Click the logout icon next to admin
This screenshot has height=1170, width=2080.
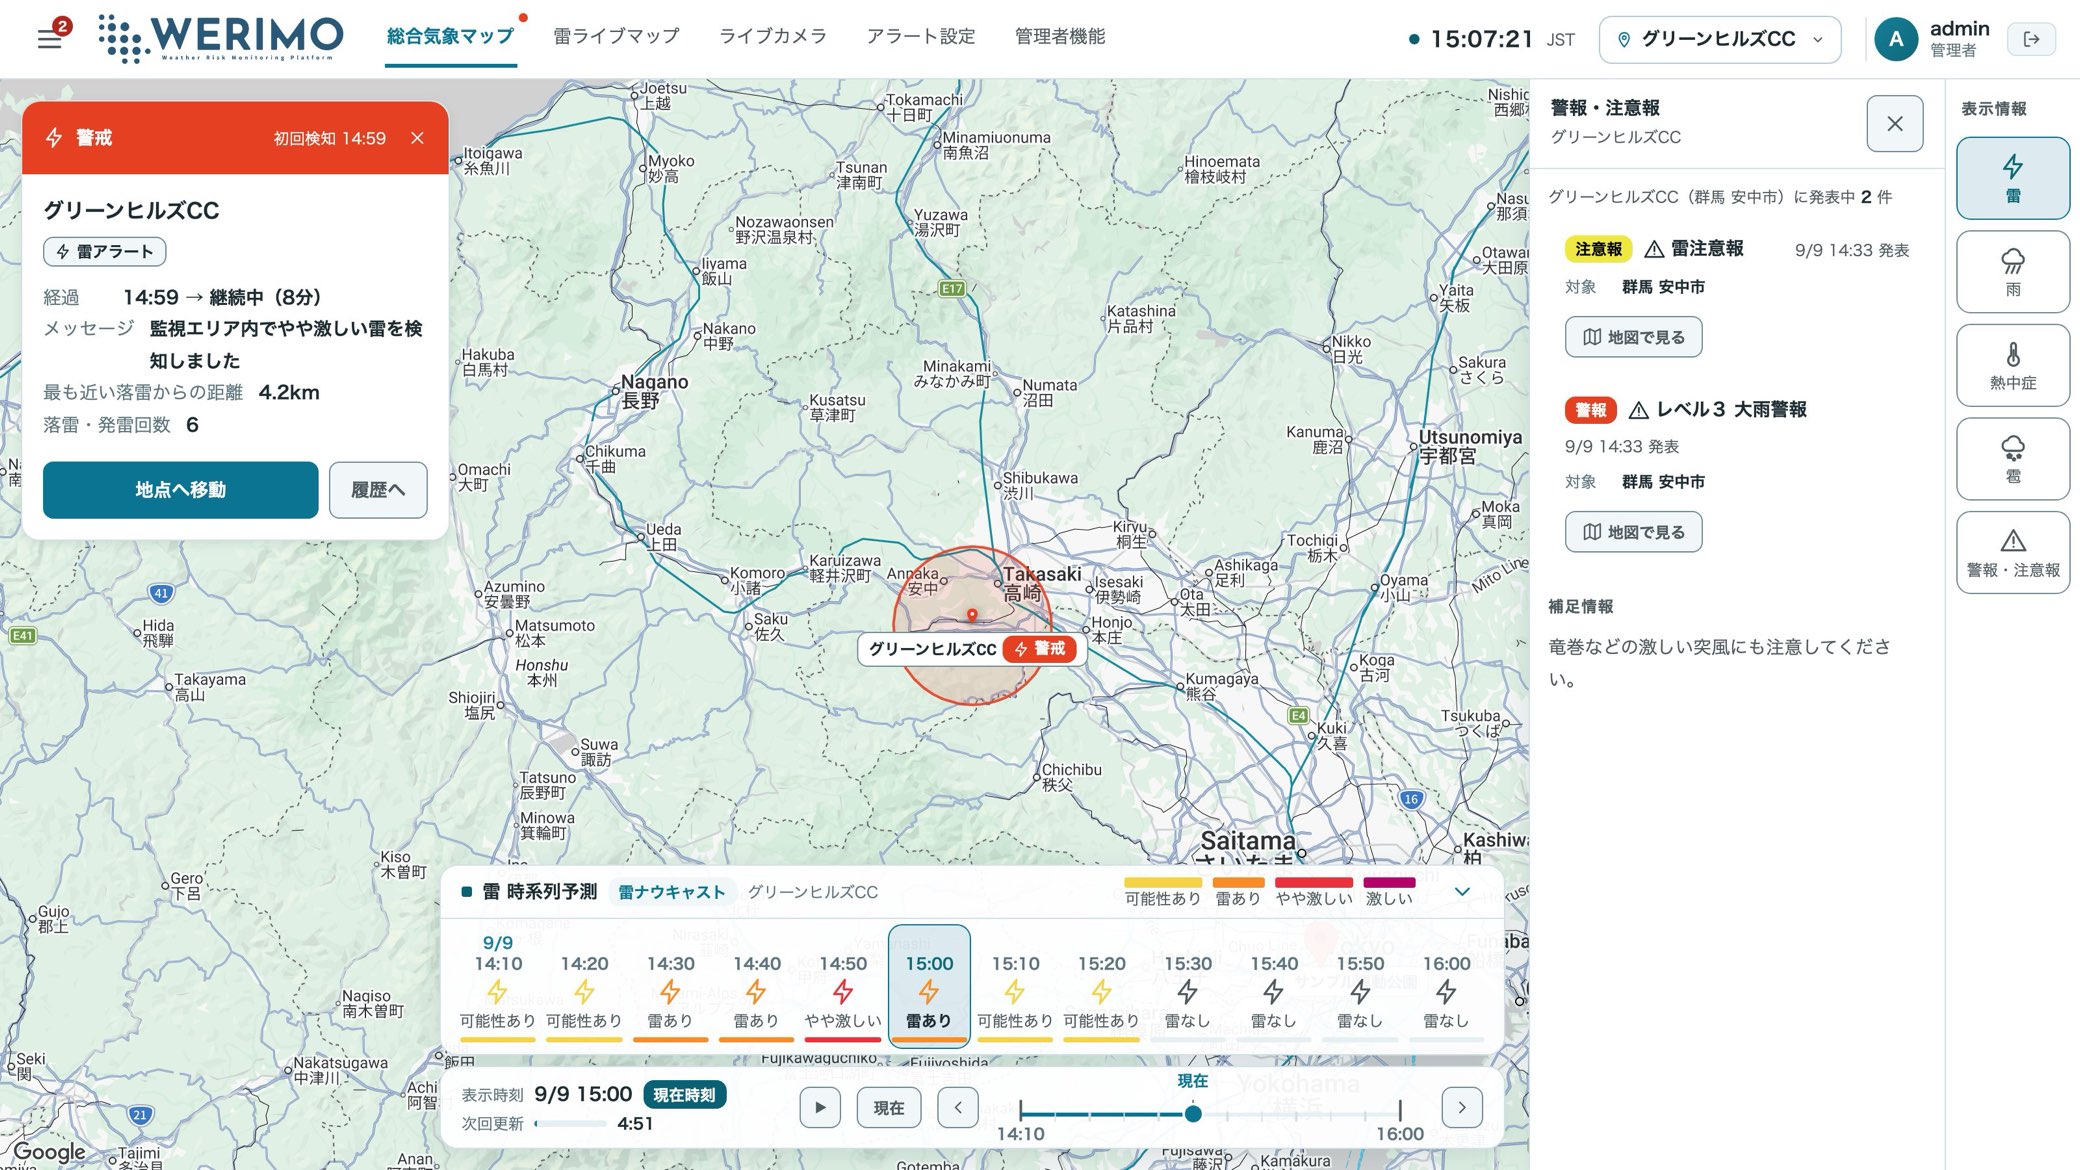click(2031, 39)
